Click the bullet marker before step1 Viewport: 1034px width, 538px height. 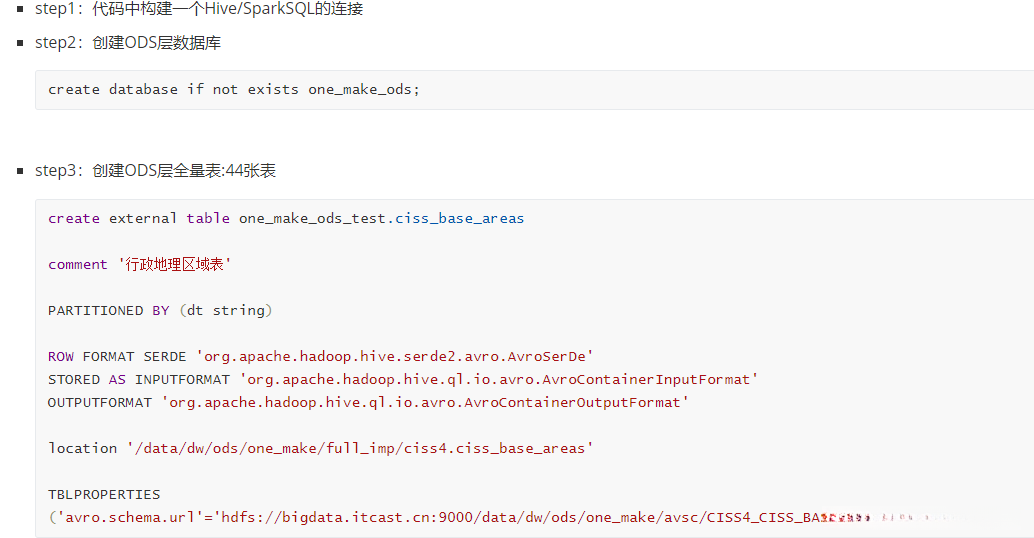[x=20, y=9]
